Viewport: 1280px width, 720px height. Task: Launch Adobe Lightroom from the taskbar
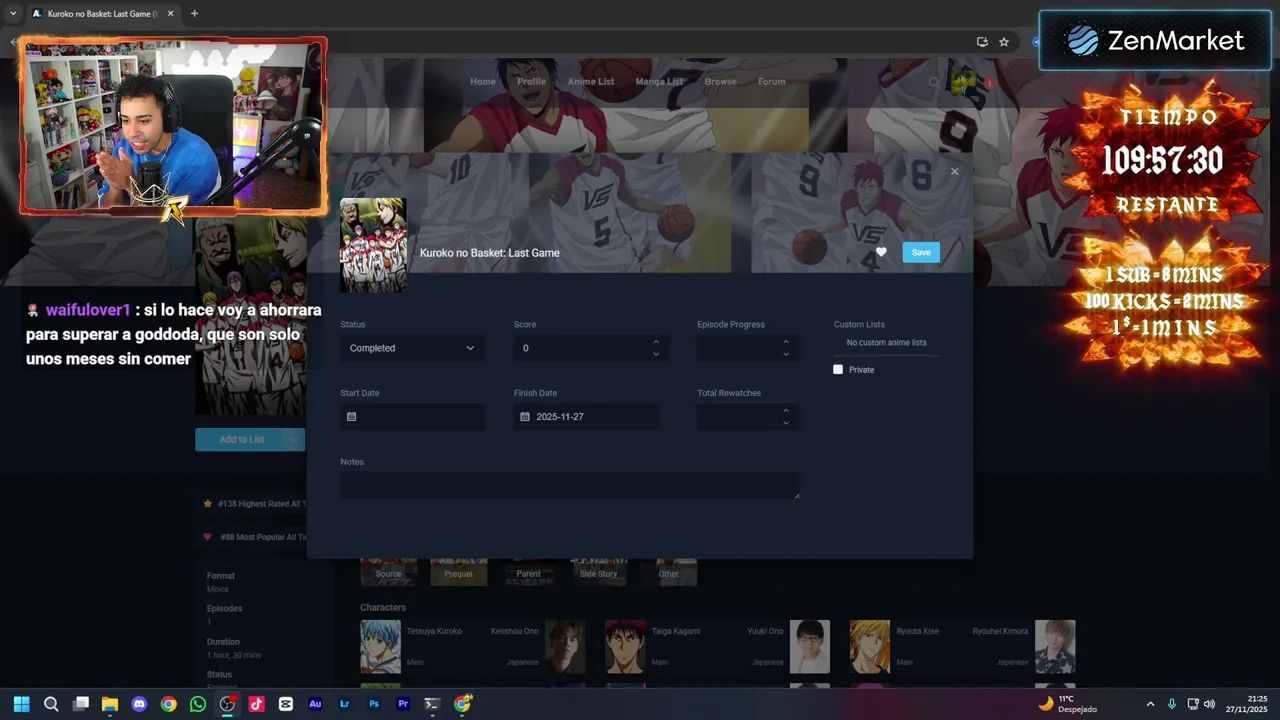[345, 704]
